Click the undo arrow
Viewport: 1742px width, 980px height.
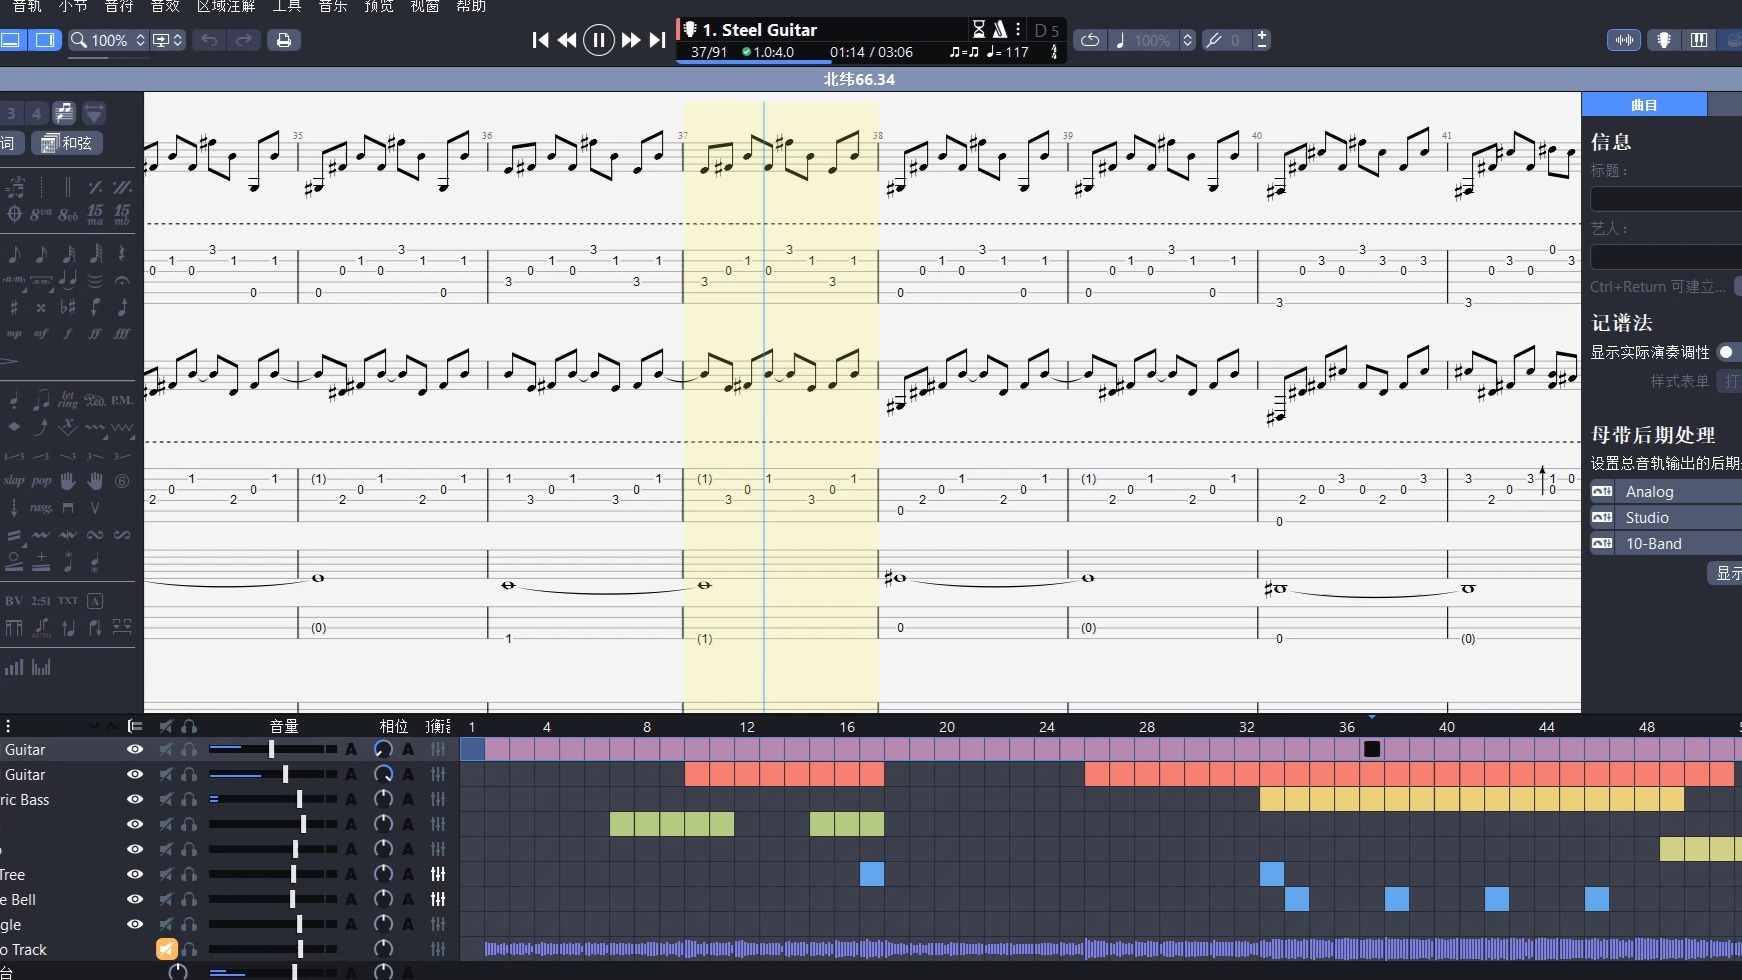209,40
